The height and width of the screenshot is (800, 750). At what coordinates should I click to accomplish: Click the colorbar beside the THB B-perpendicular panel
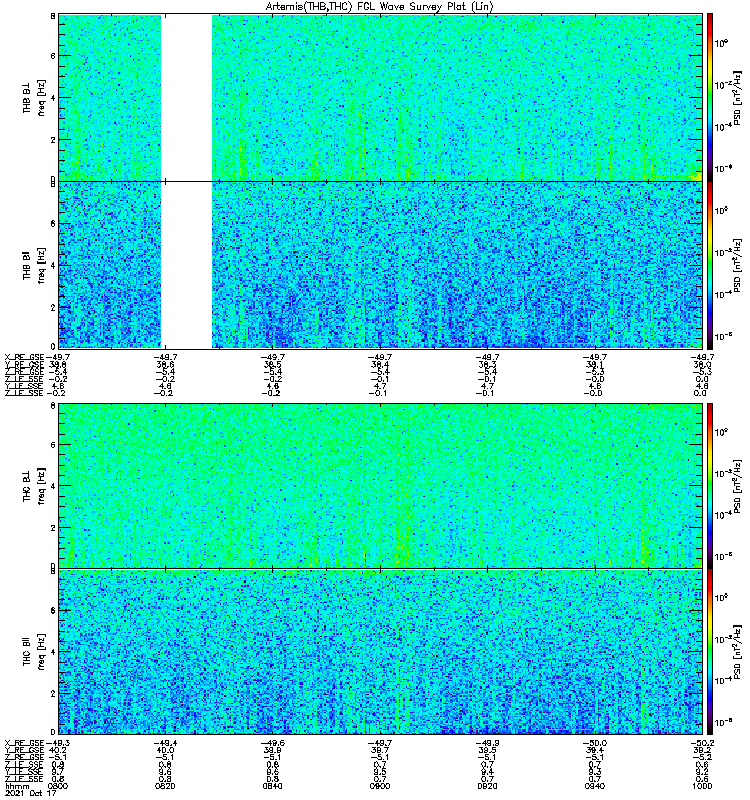(710, 97)
